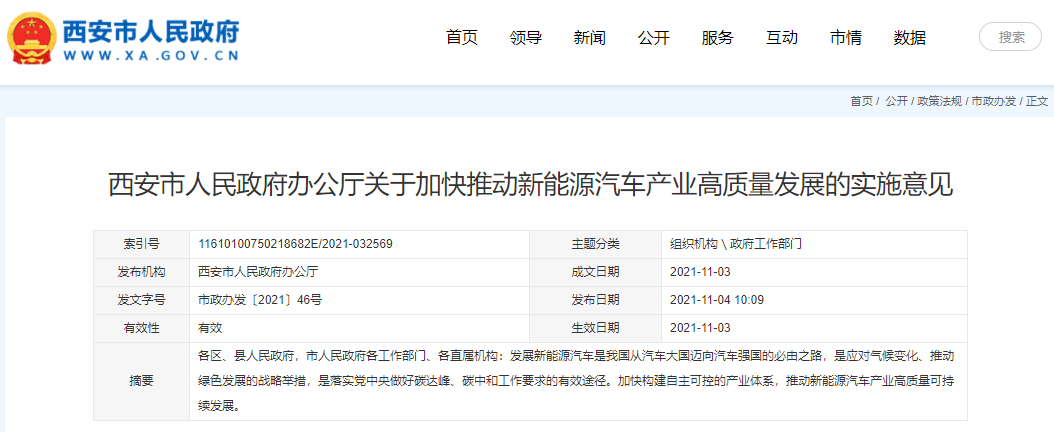Viewport: 1054px width, 432px height.
Task: Click the 生效日期 label cell
Action: coord(596,329)
